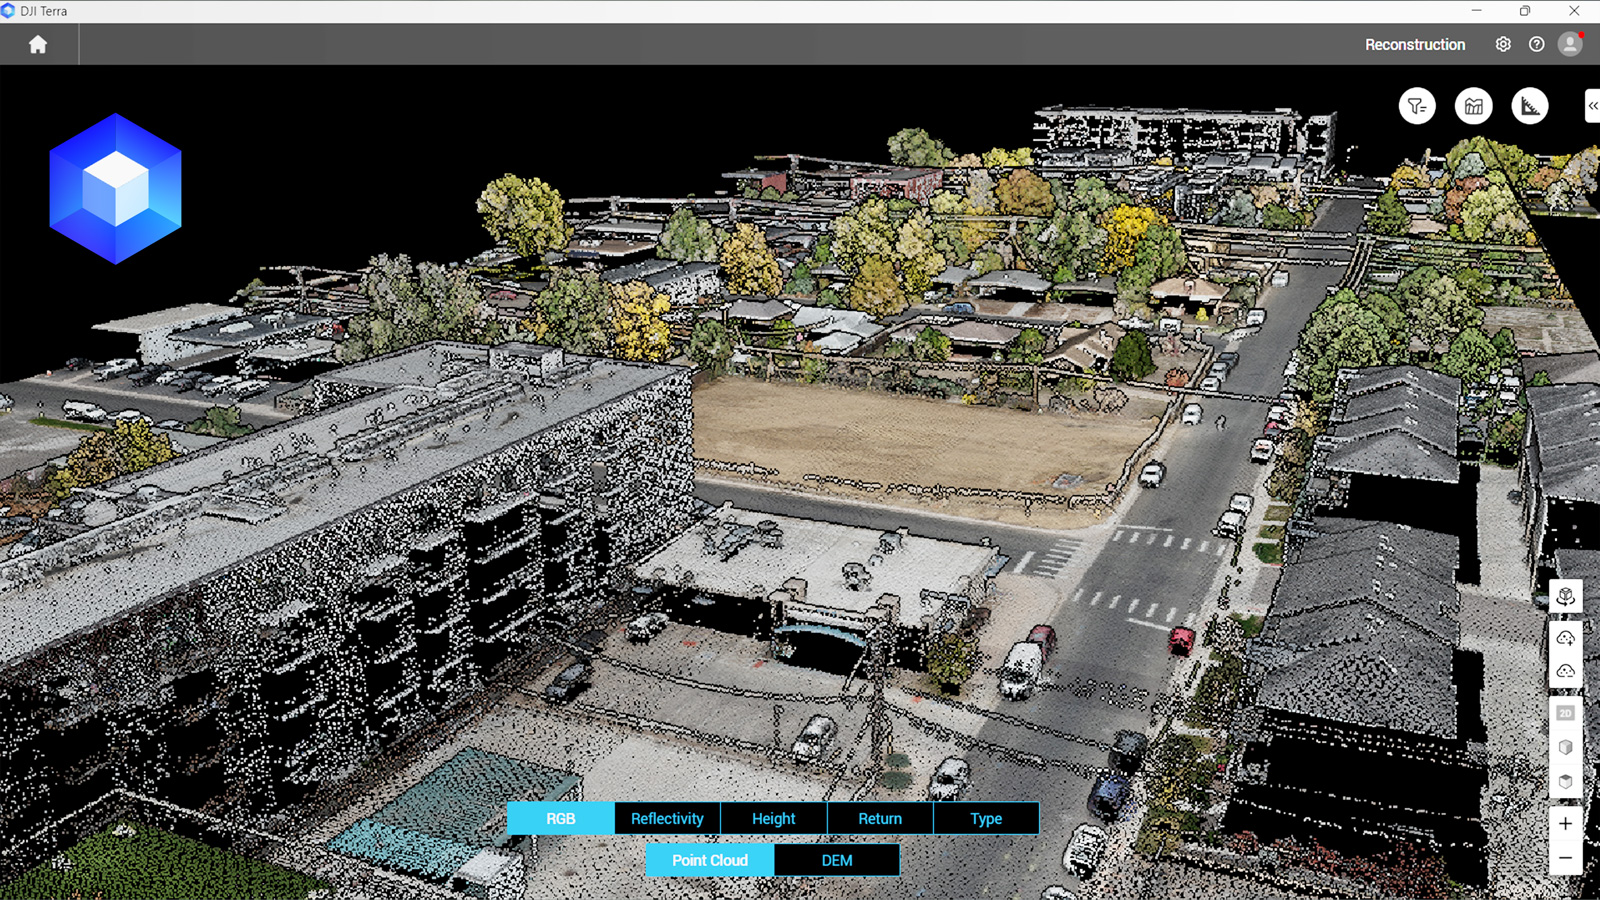Click the profile chart analysis icon
The image size is (1600, 900).
coord(1473,106)
